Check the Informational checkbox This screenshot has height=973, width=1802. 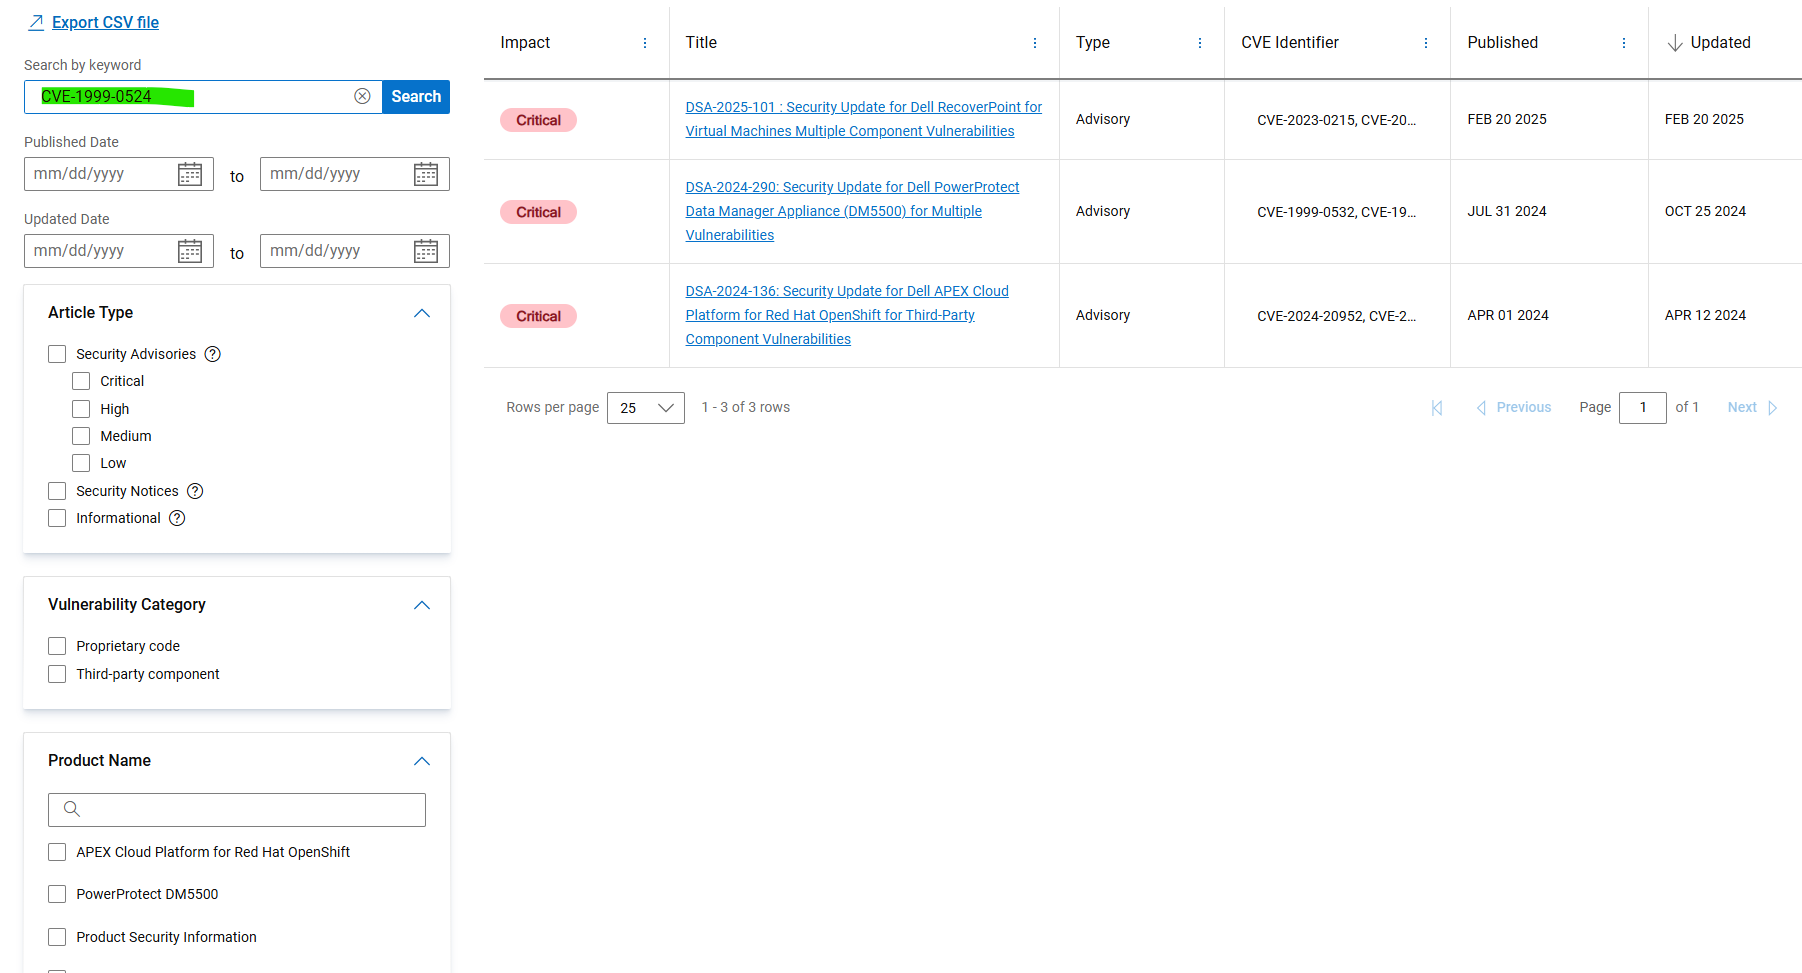(x=57, y=518)
